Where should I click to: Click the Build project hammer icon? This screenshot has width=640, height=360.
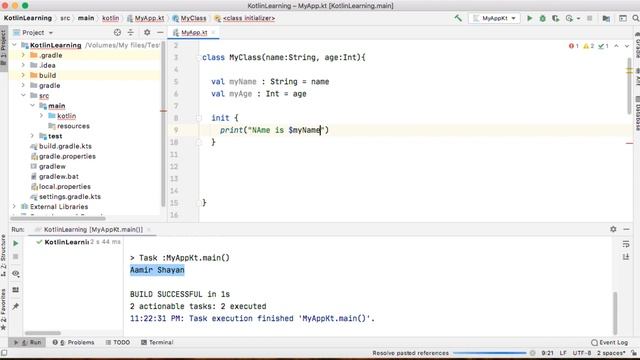pyautogui.click(x=458, y=18)
